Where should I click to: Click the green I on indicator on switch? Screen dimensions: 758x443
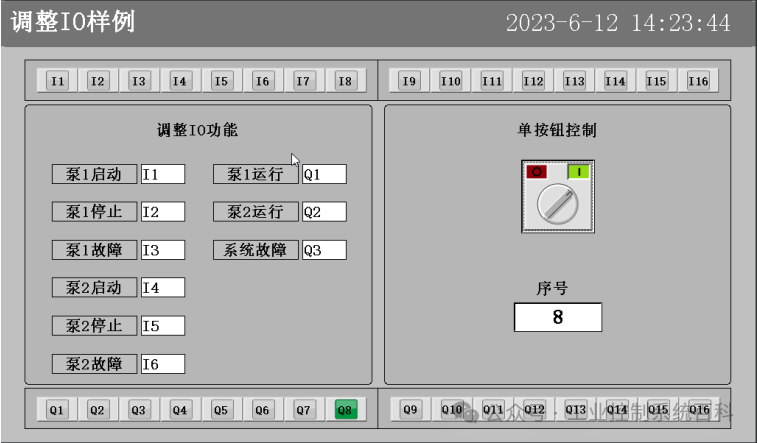[578, 171]
